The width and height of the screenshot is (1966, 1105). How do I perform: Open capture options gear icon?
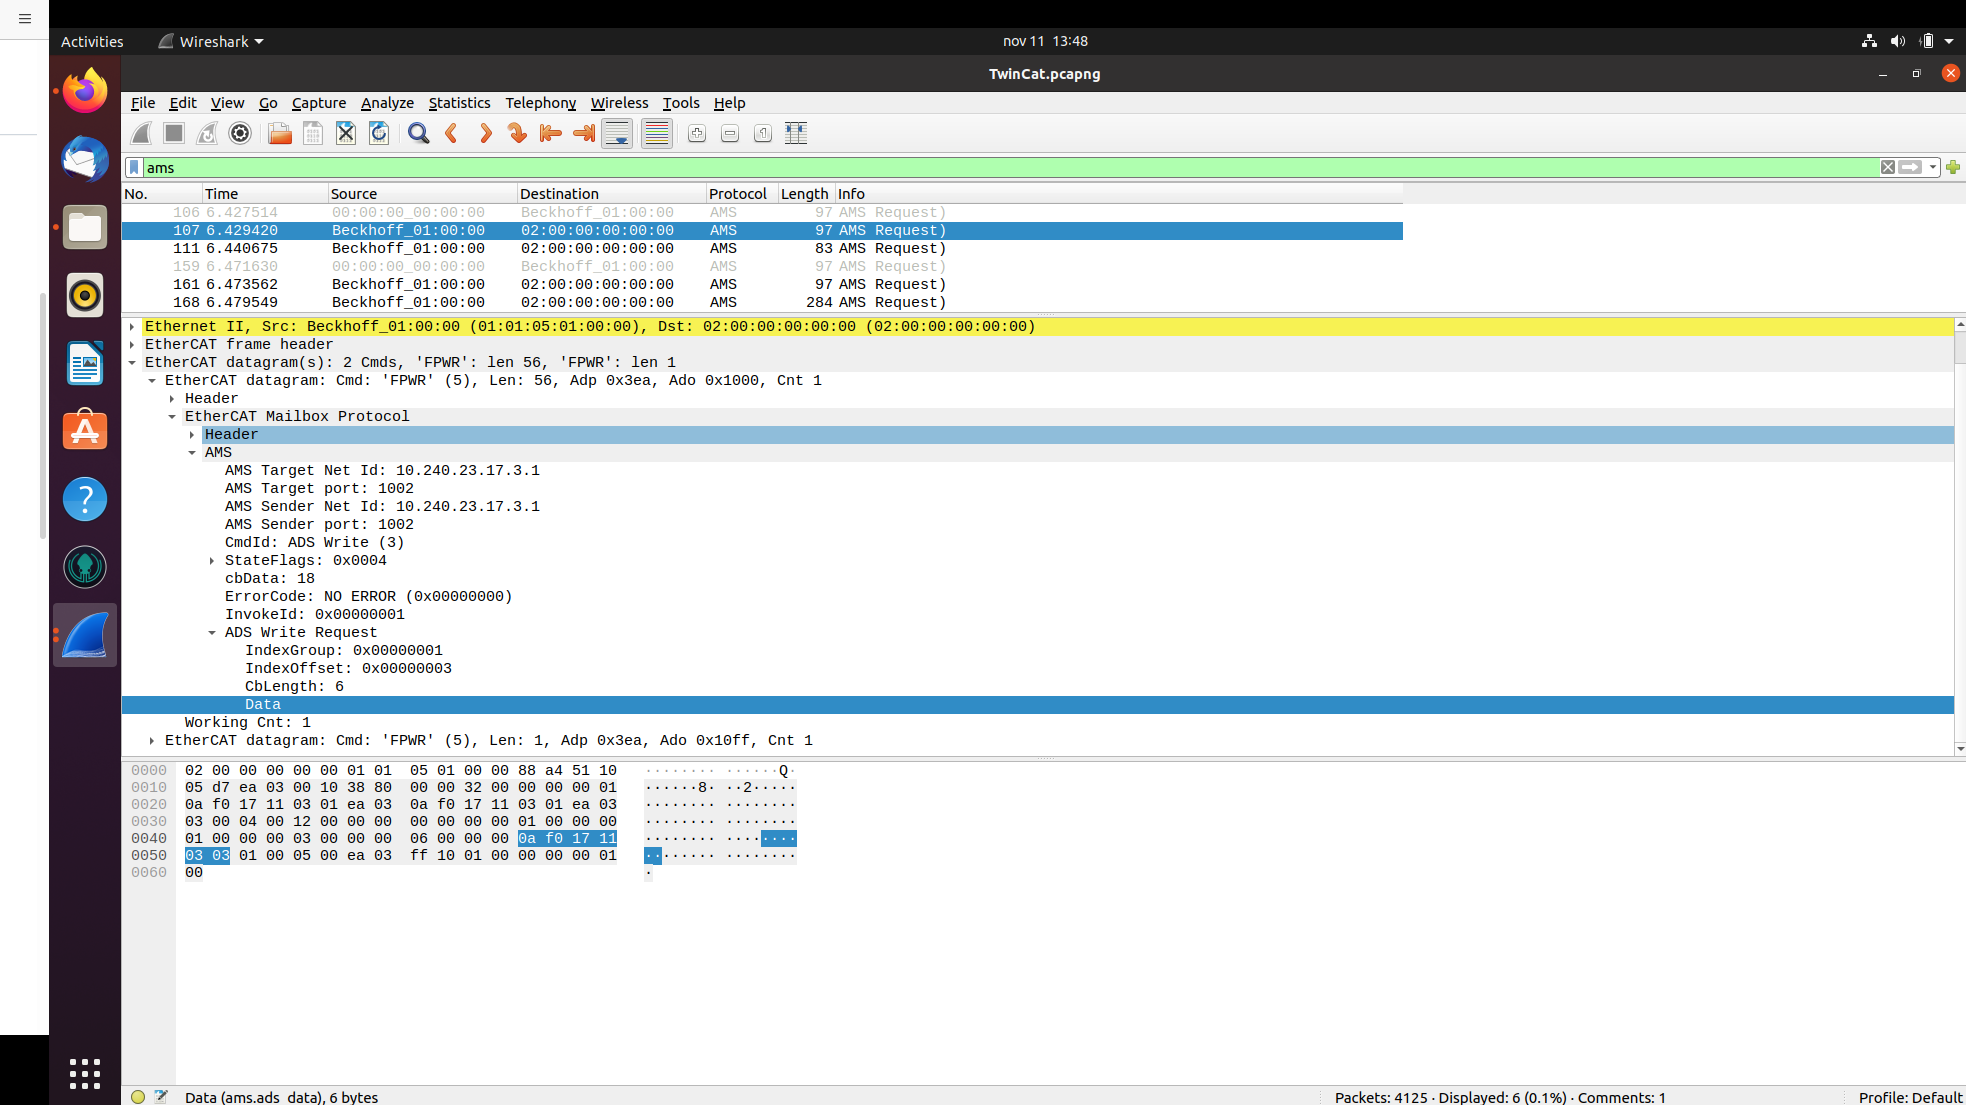tap(240, 133)
